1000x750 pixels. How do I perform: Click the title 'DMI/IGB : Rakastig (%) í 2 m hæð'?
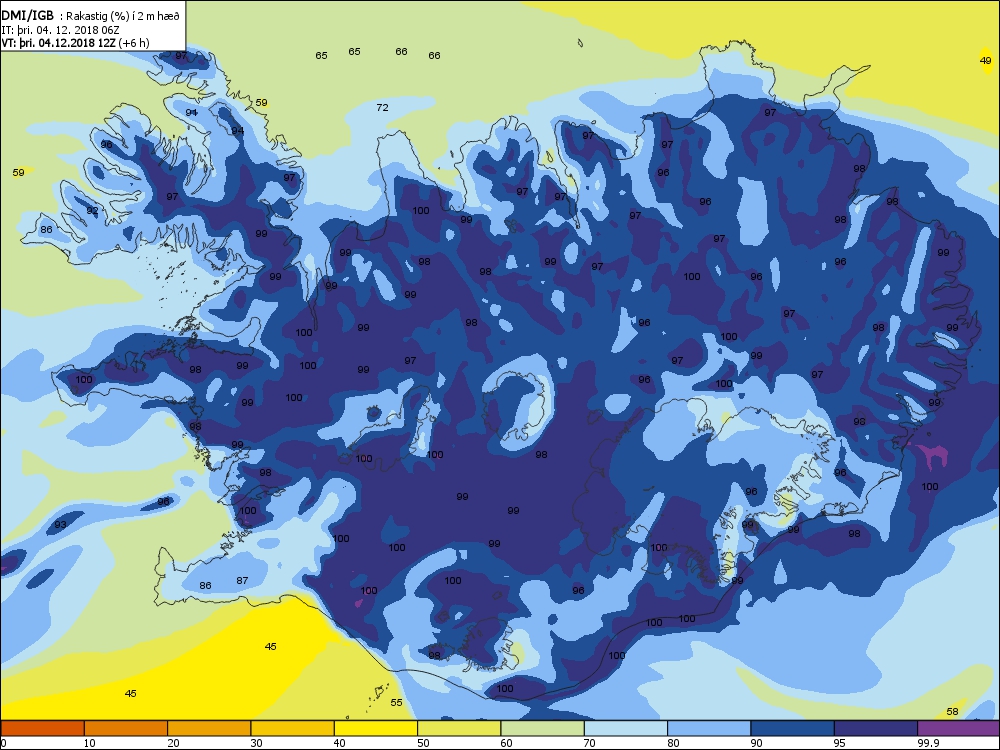point(91,17)
